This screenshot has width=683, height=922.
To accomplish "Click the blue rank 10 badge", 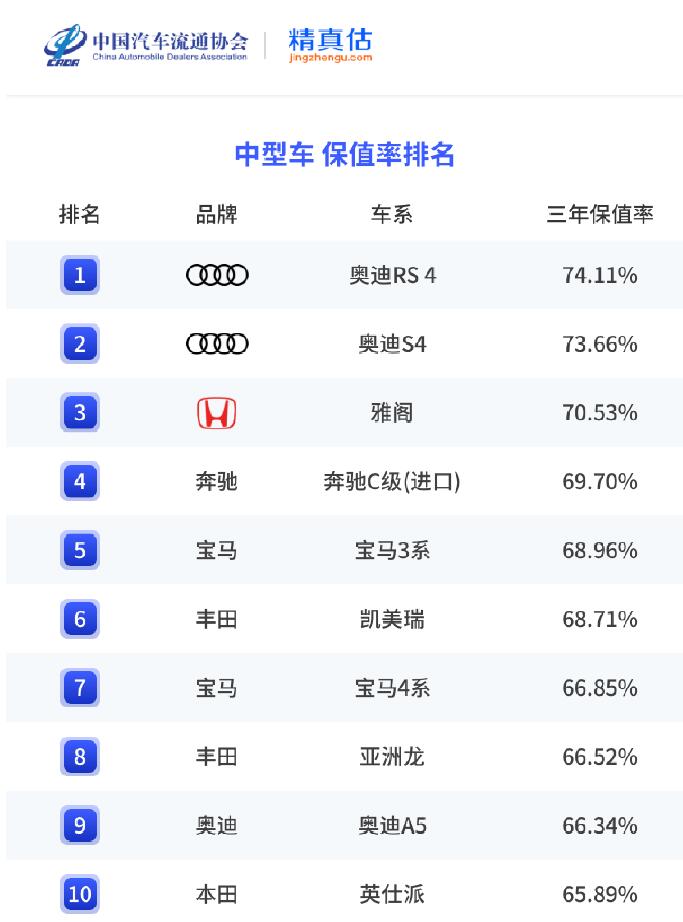I will tap(80, 894).
